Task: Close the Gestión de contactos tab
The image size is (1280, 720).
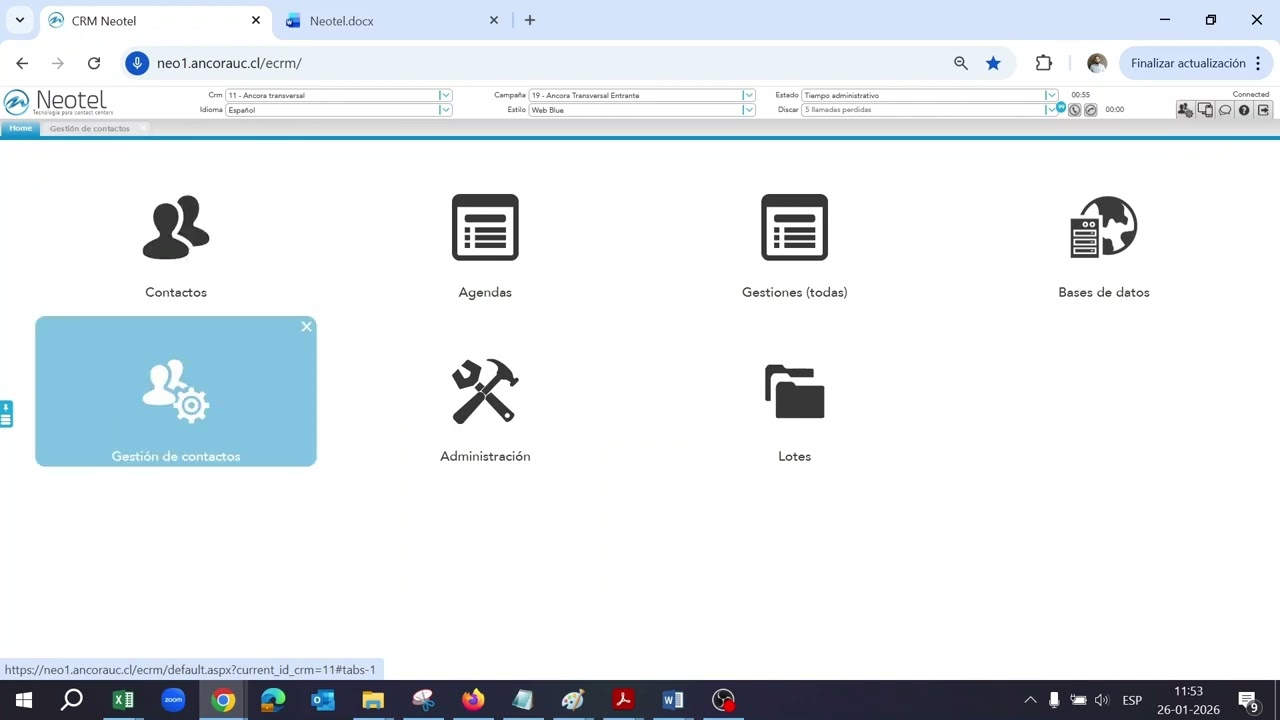Action: tap(144, 128)
